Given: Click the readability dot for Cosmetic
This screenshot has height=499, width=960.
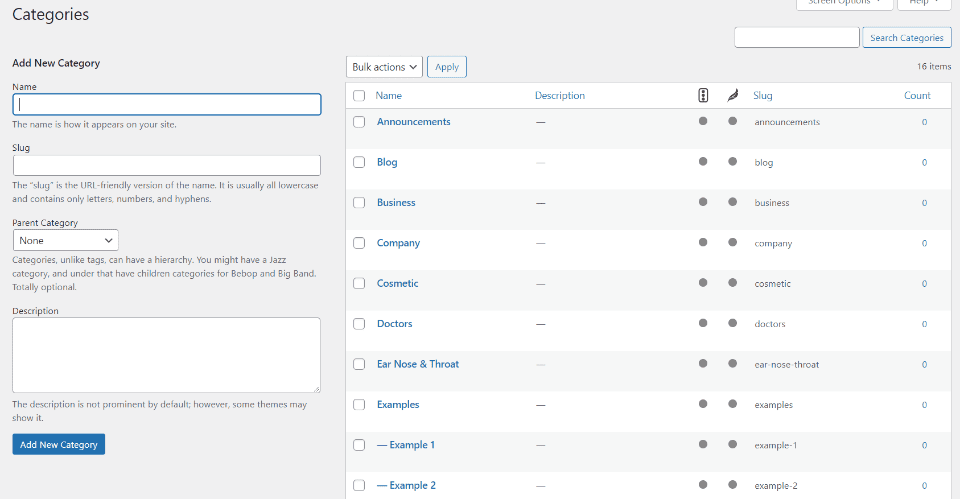Looking at the screenshot, I should [732, 283].
